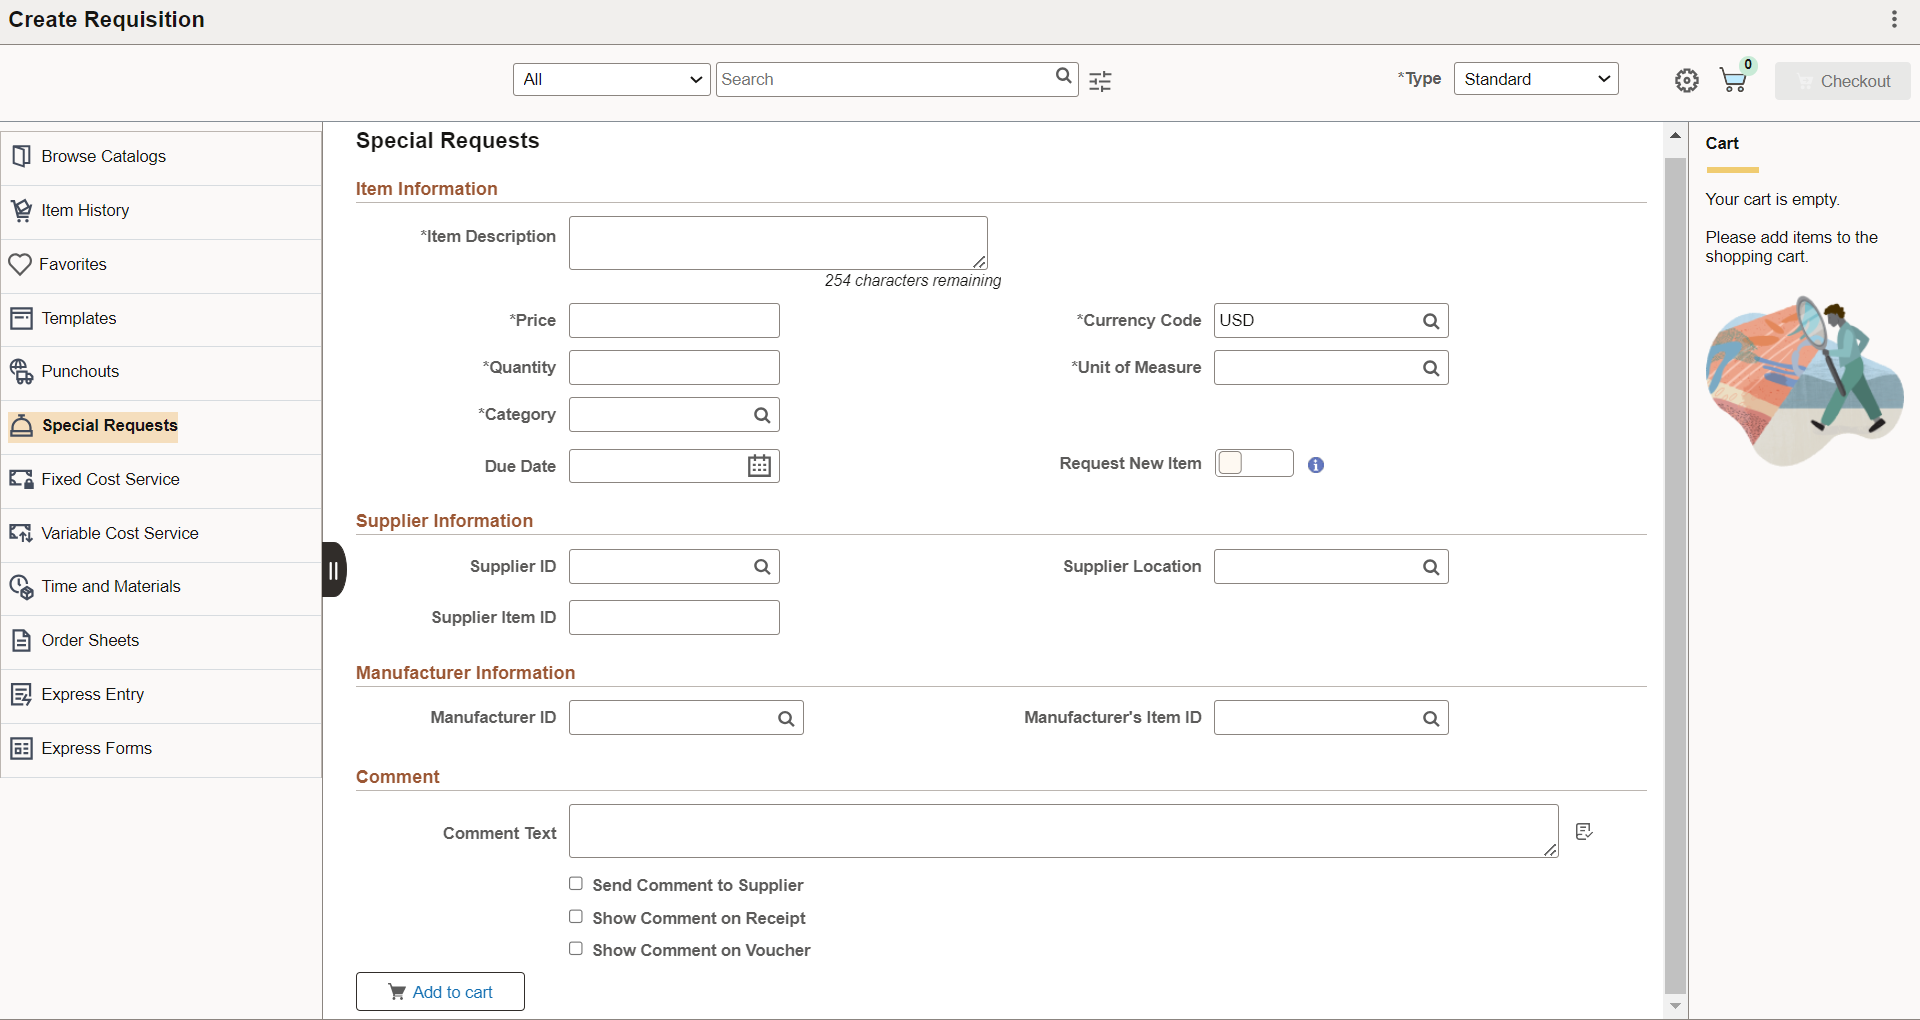Open comment text expand icon
Viewport: 1920px width, 1020px height.
pos(1584,832)
